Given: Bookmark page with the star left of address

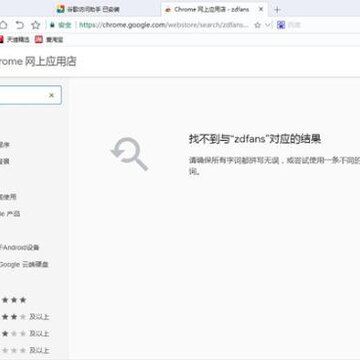Looking at the screenshot, I should [x=36, y=25].
